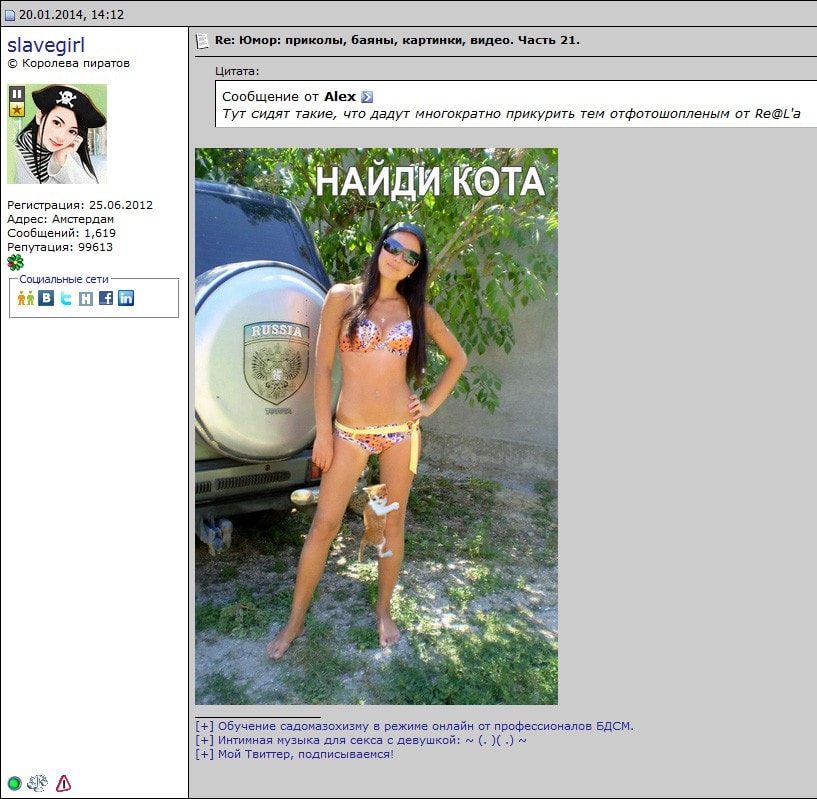Click the post date 20.01.2014, 14:12
Image resolution: width=817 pixels, height=799 pixels.
(x=71, y=15)
